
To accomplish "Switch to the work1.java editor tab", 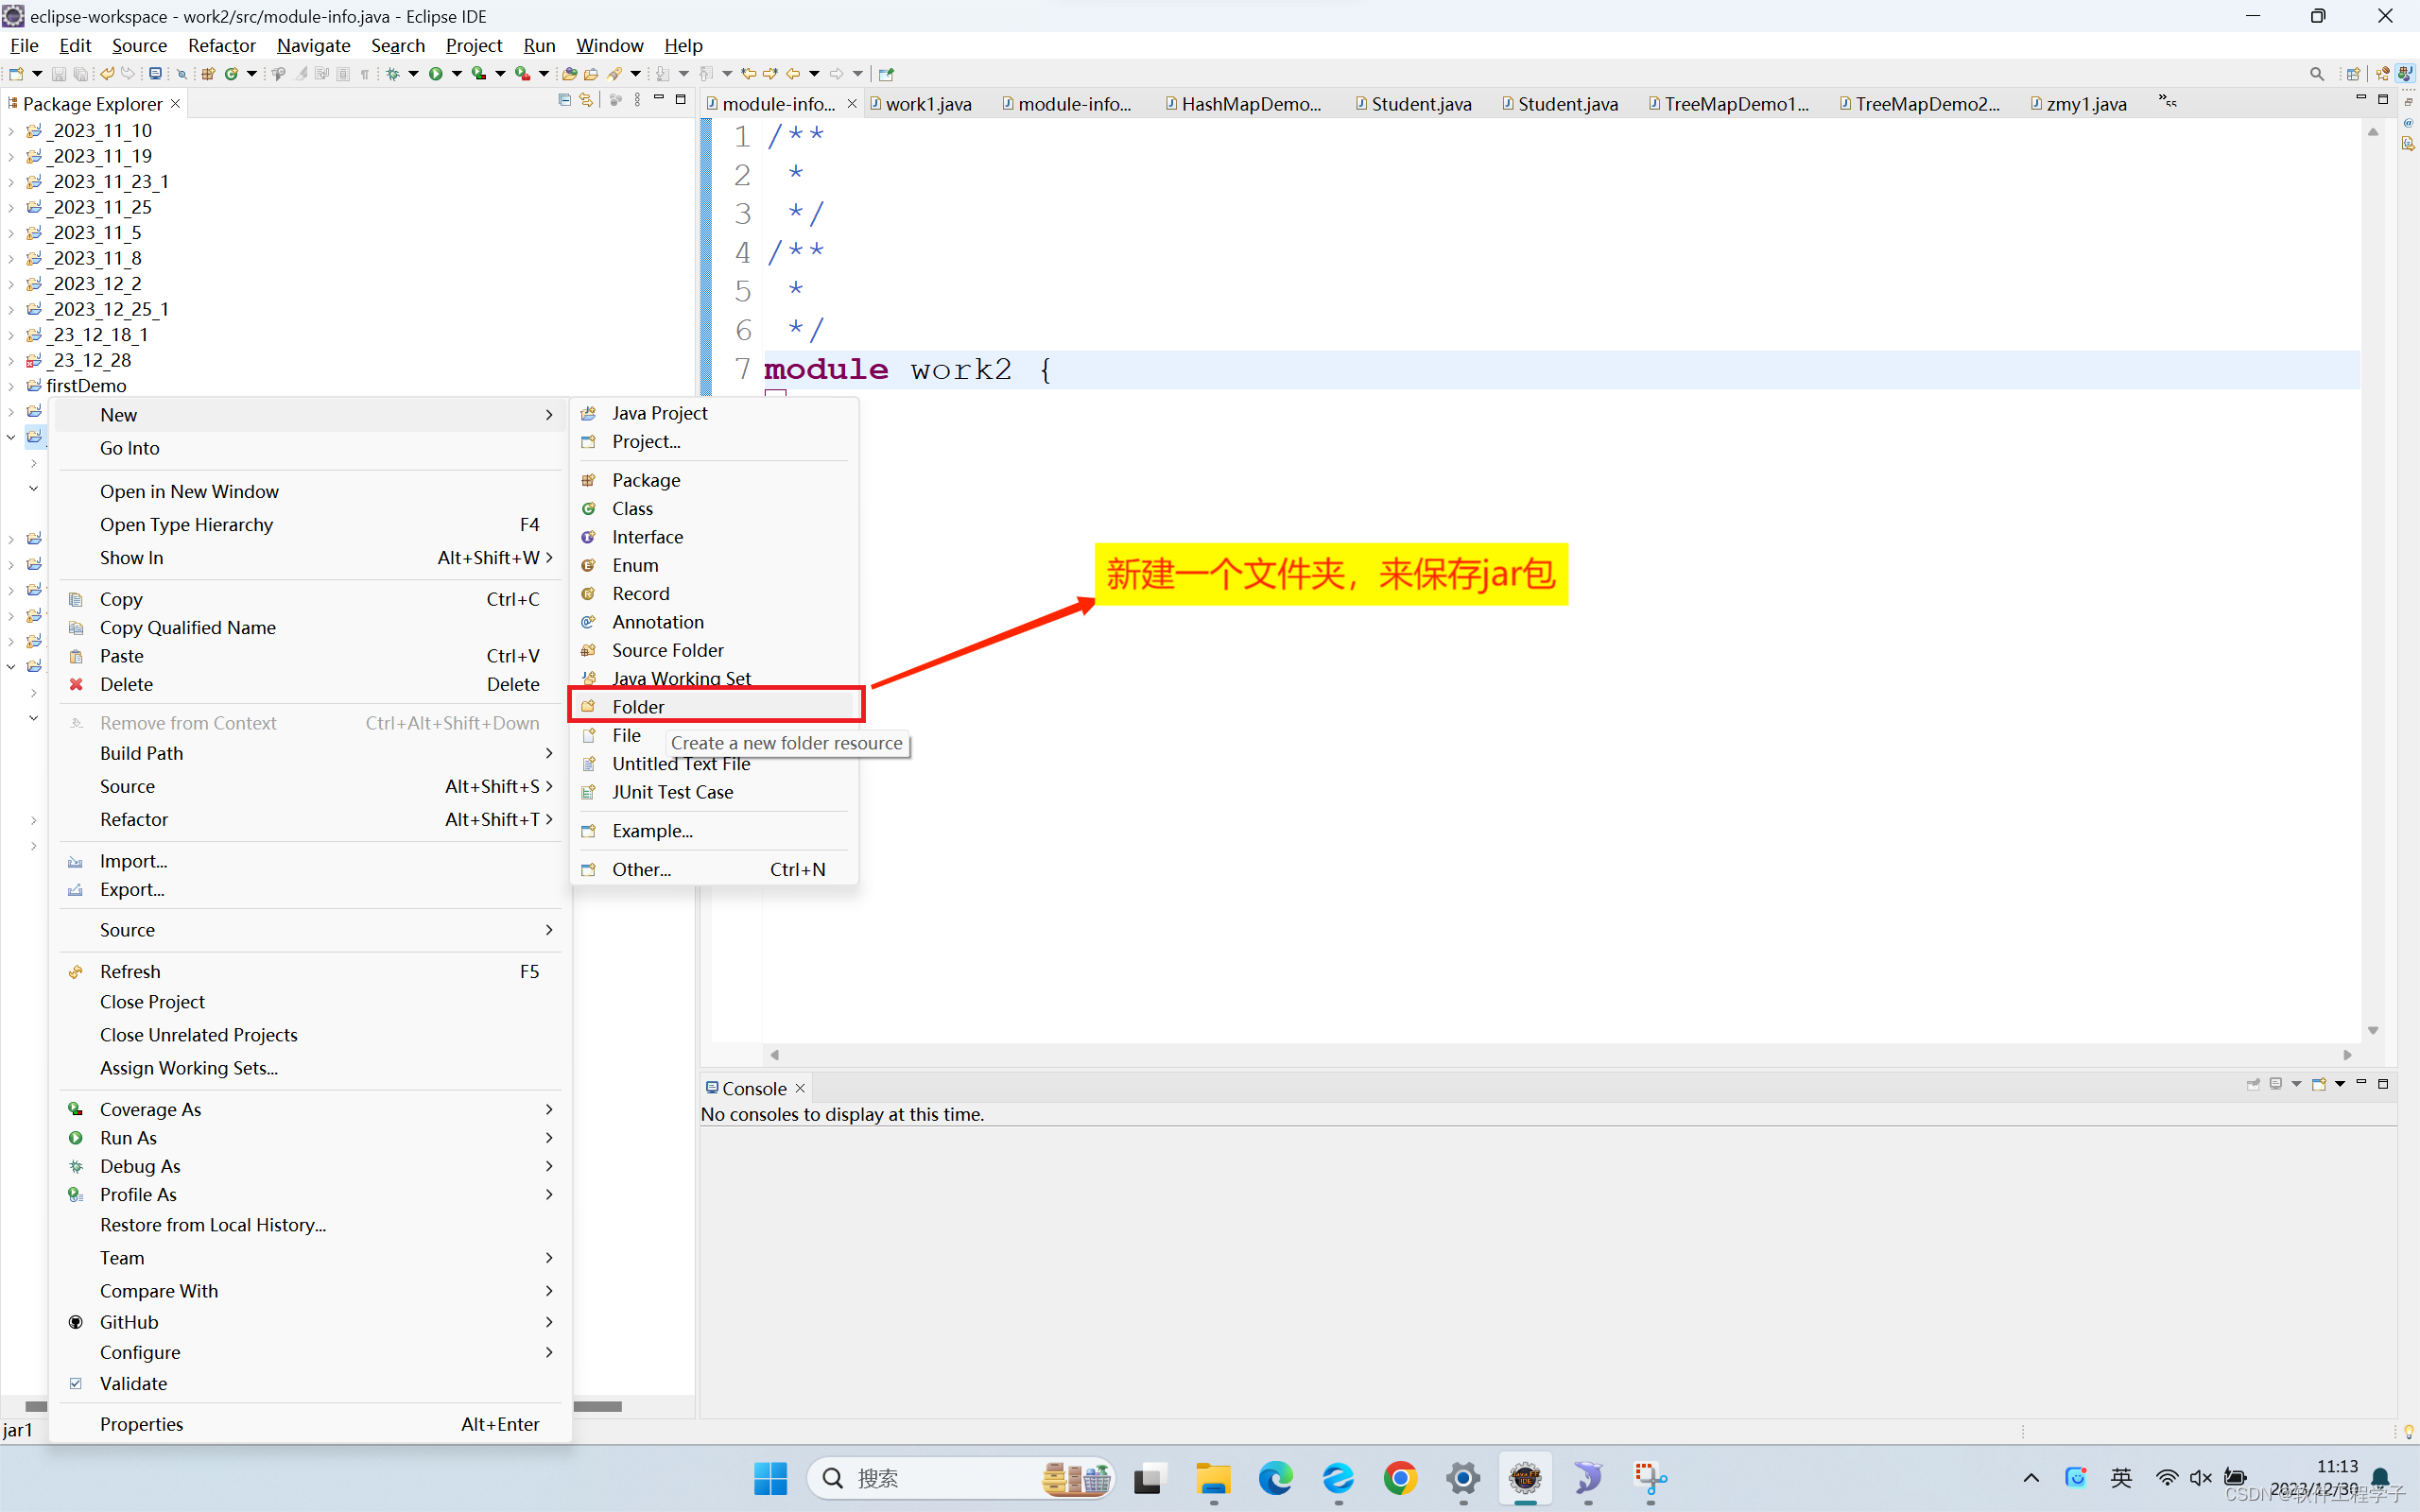I will click(x=928, y=103).
